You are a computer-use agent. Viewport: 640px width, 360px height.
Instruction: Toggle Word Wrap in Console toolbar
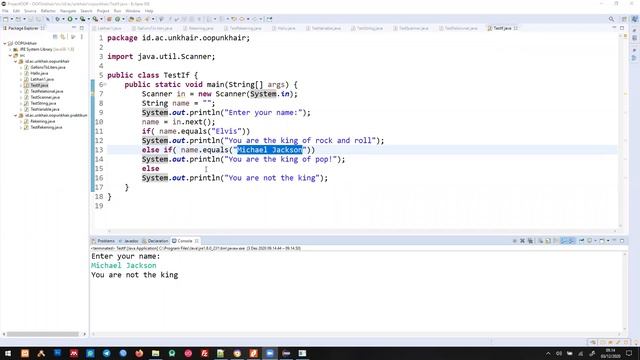point(556,241)
